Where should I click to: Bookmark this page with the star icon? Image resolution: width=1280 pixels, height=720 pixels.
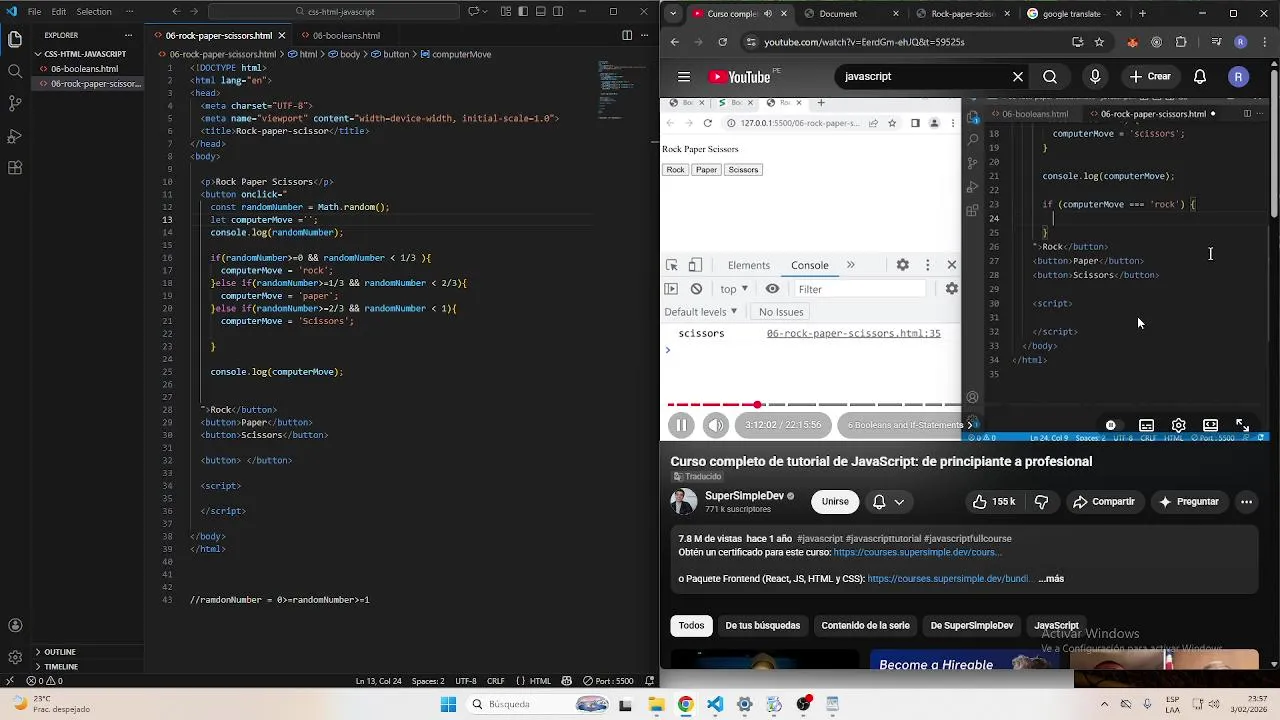click(1099, 42)
